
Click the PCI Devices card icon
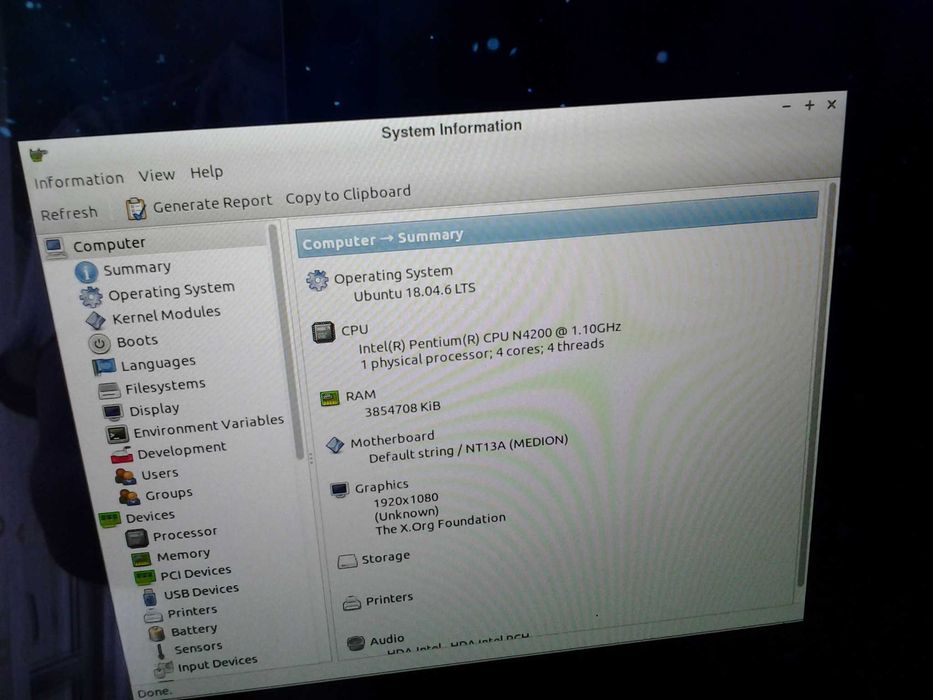coord(145,577)
